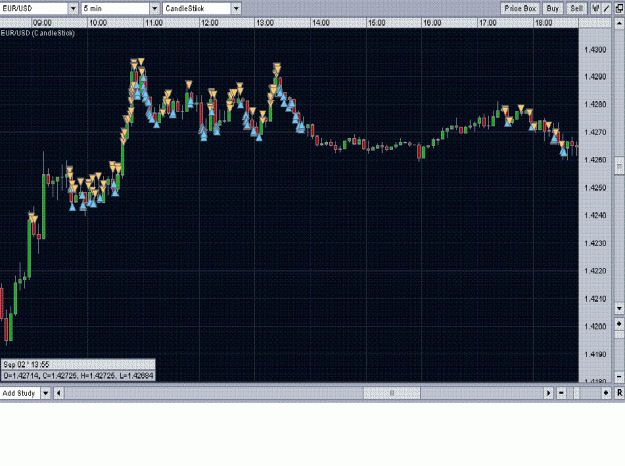Click the horizontal zoom slider handle
This screenshot has width=625, height=466.
coord(576,393)
